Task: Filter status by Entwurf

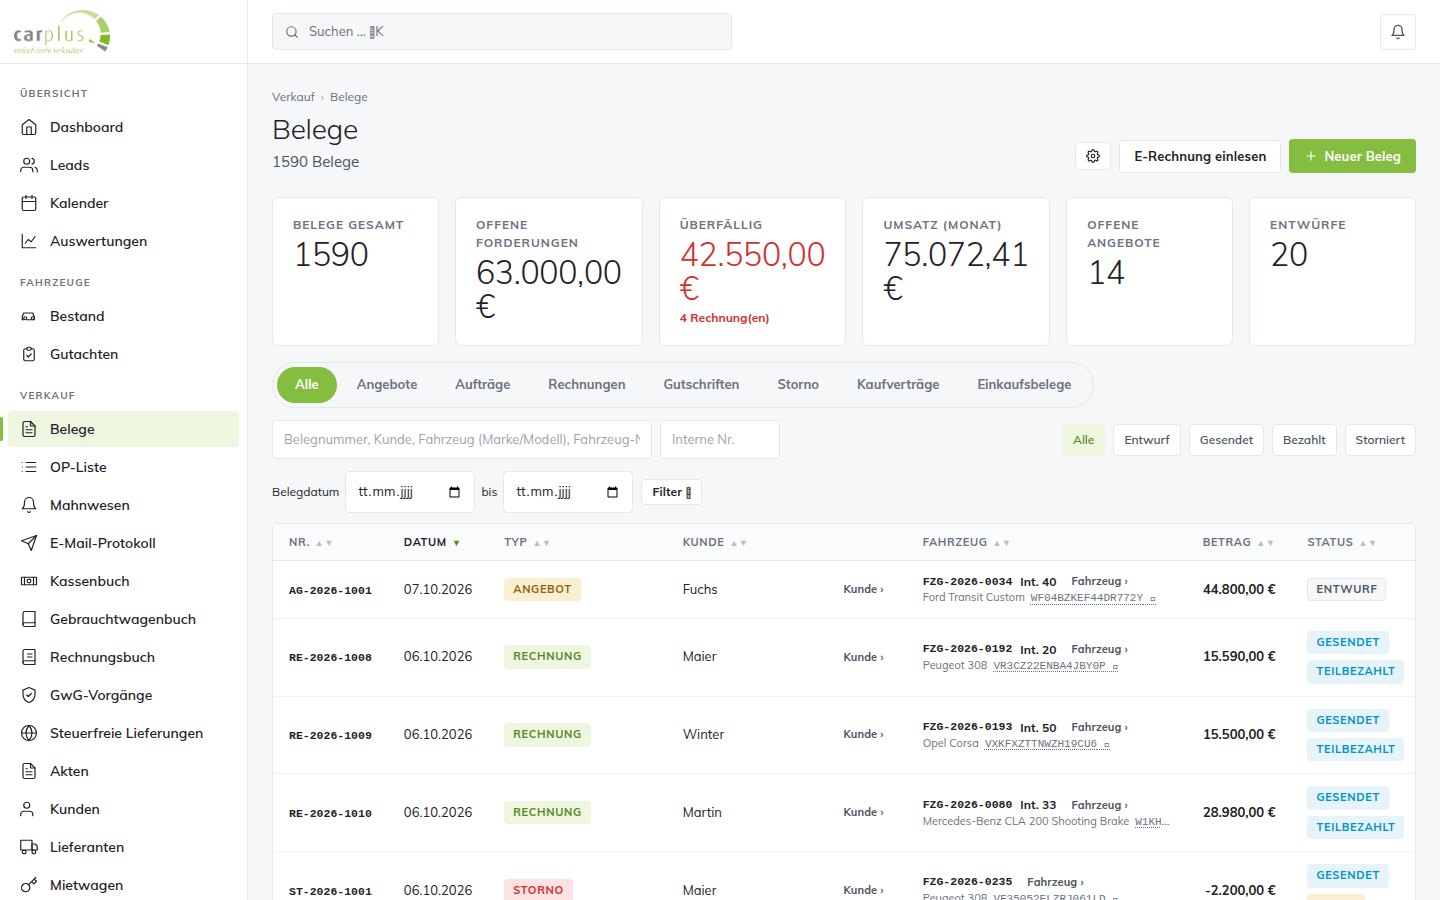Action: click(x=1147, y=440)
